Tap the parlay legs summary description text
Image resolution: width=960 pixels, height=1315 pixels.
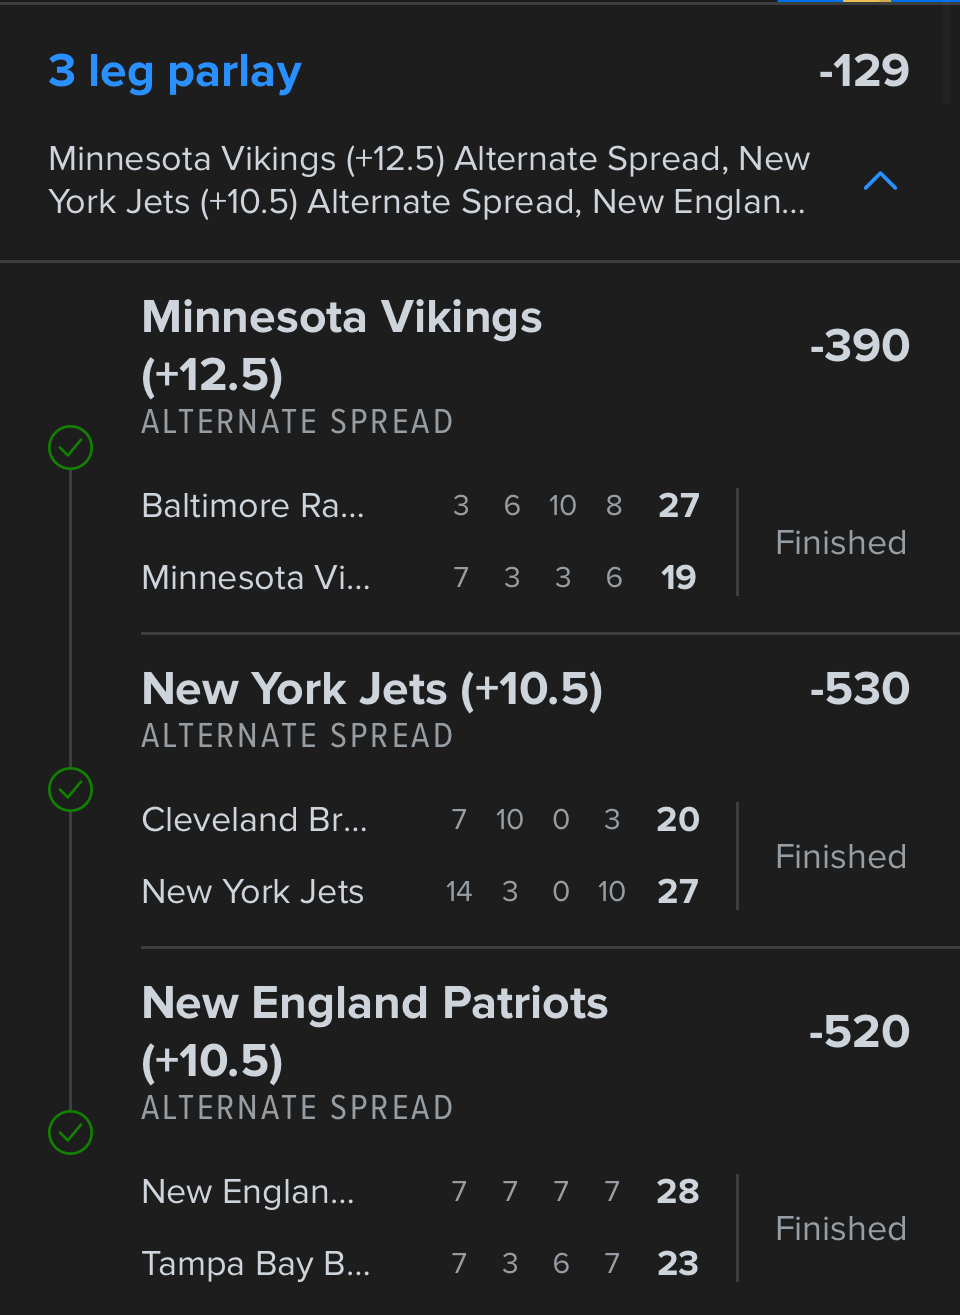pyautogui.click(x=428, y=181)
